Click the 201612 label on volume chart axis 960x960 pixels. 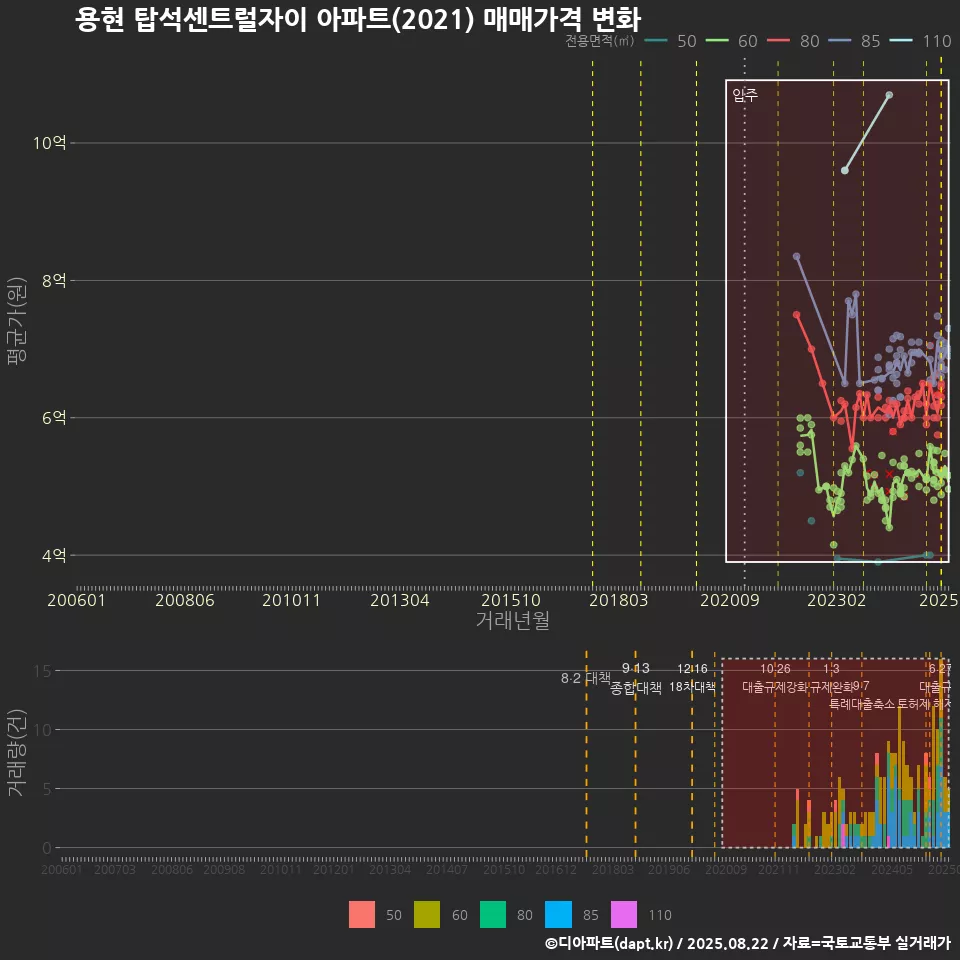click(556, 869)
